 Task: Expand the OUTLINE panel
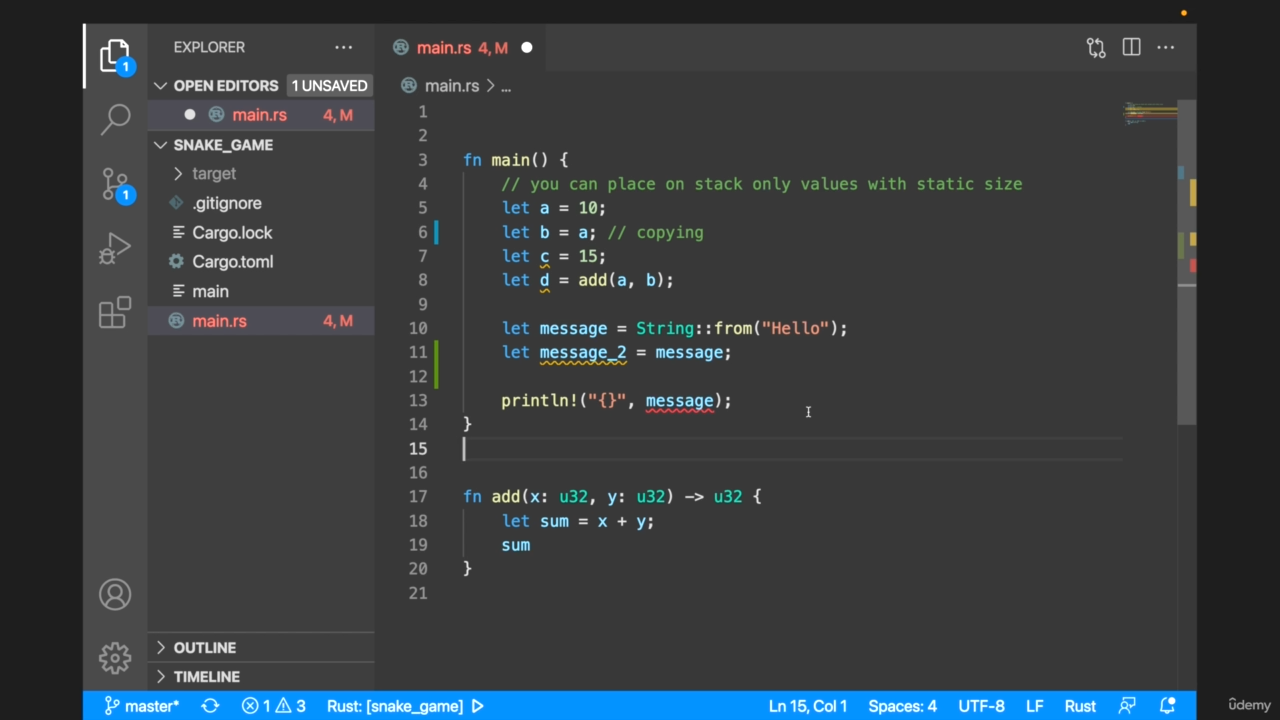coord(205,648)
